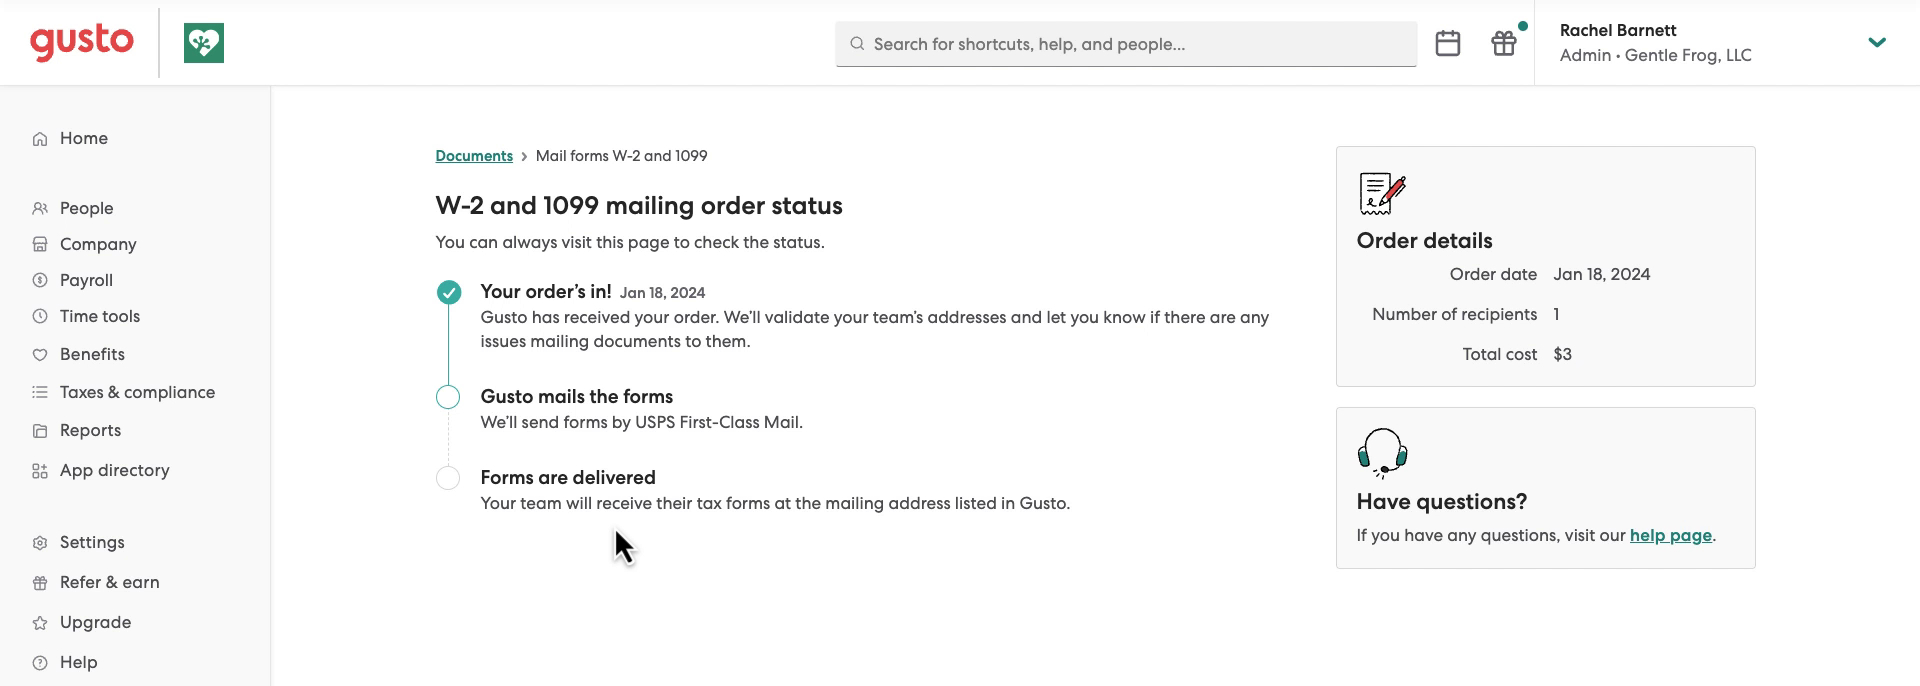Viewport: 1920px width, 686px height.
Task: Click the headset support icon
Action: click(x=1382, y=453)
